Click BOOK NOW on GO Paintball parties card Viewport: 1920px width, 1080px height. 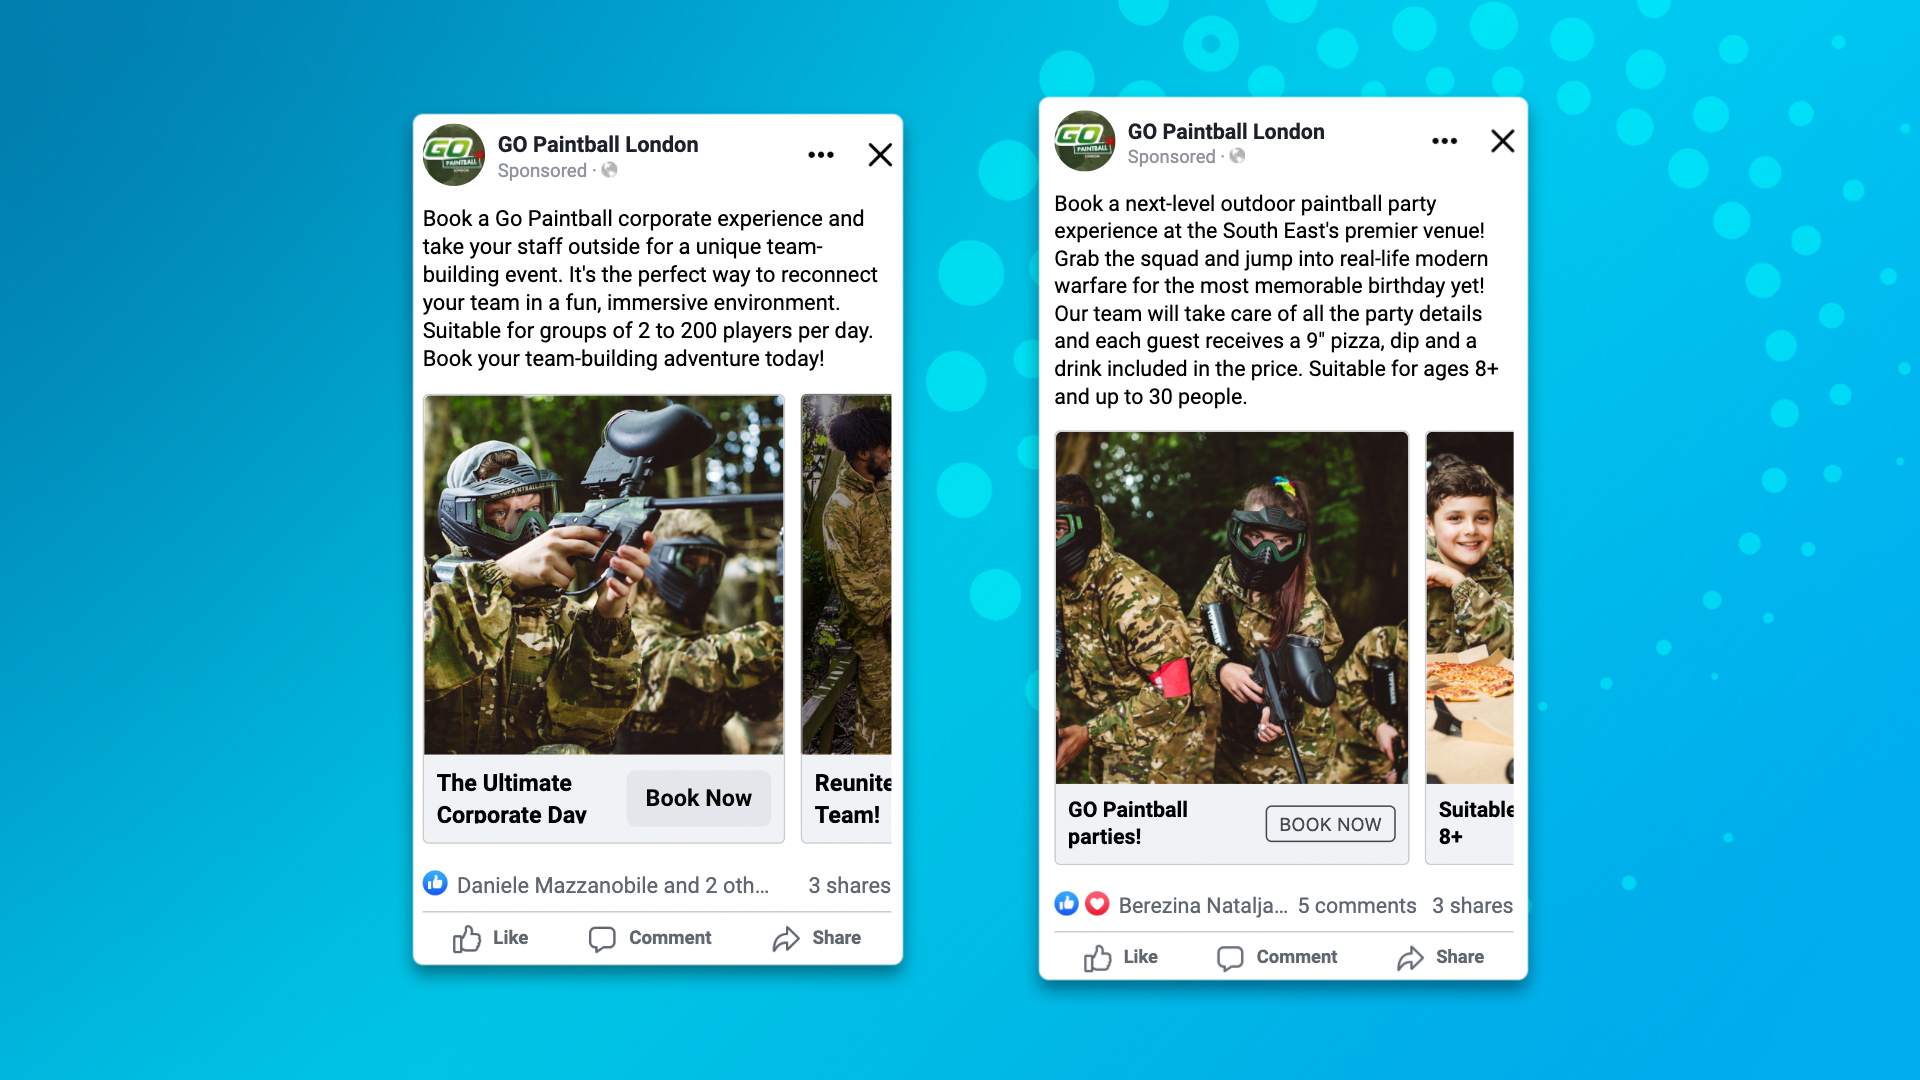click(1330, 824)
